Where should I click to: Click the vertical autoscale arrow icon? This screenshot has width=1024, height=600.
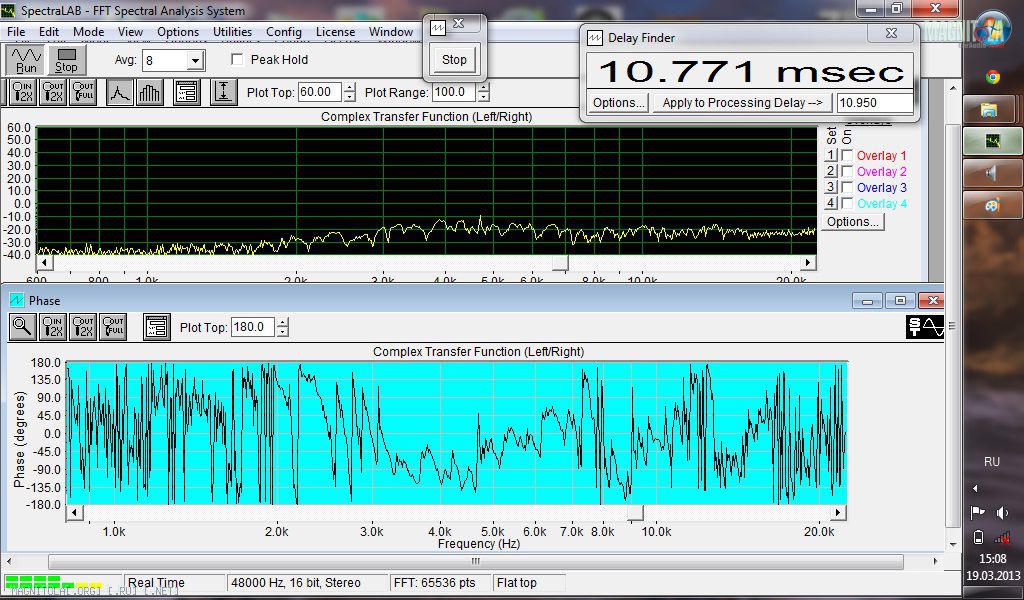click(223, 92)
